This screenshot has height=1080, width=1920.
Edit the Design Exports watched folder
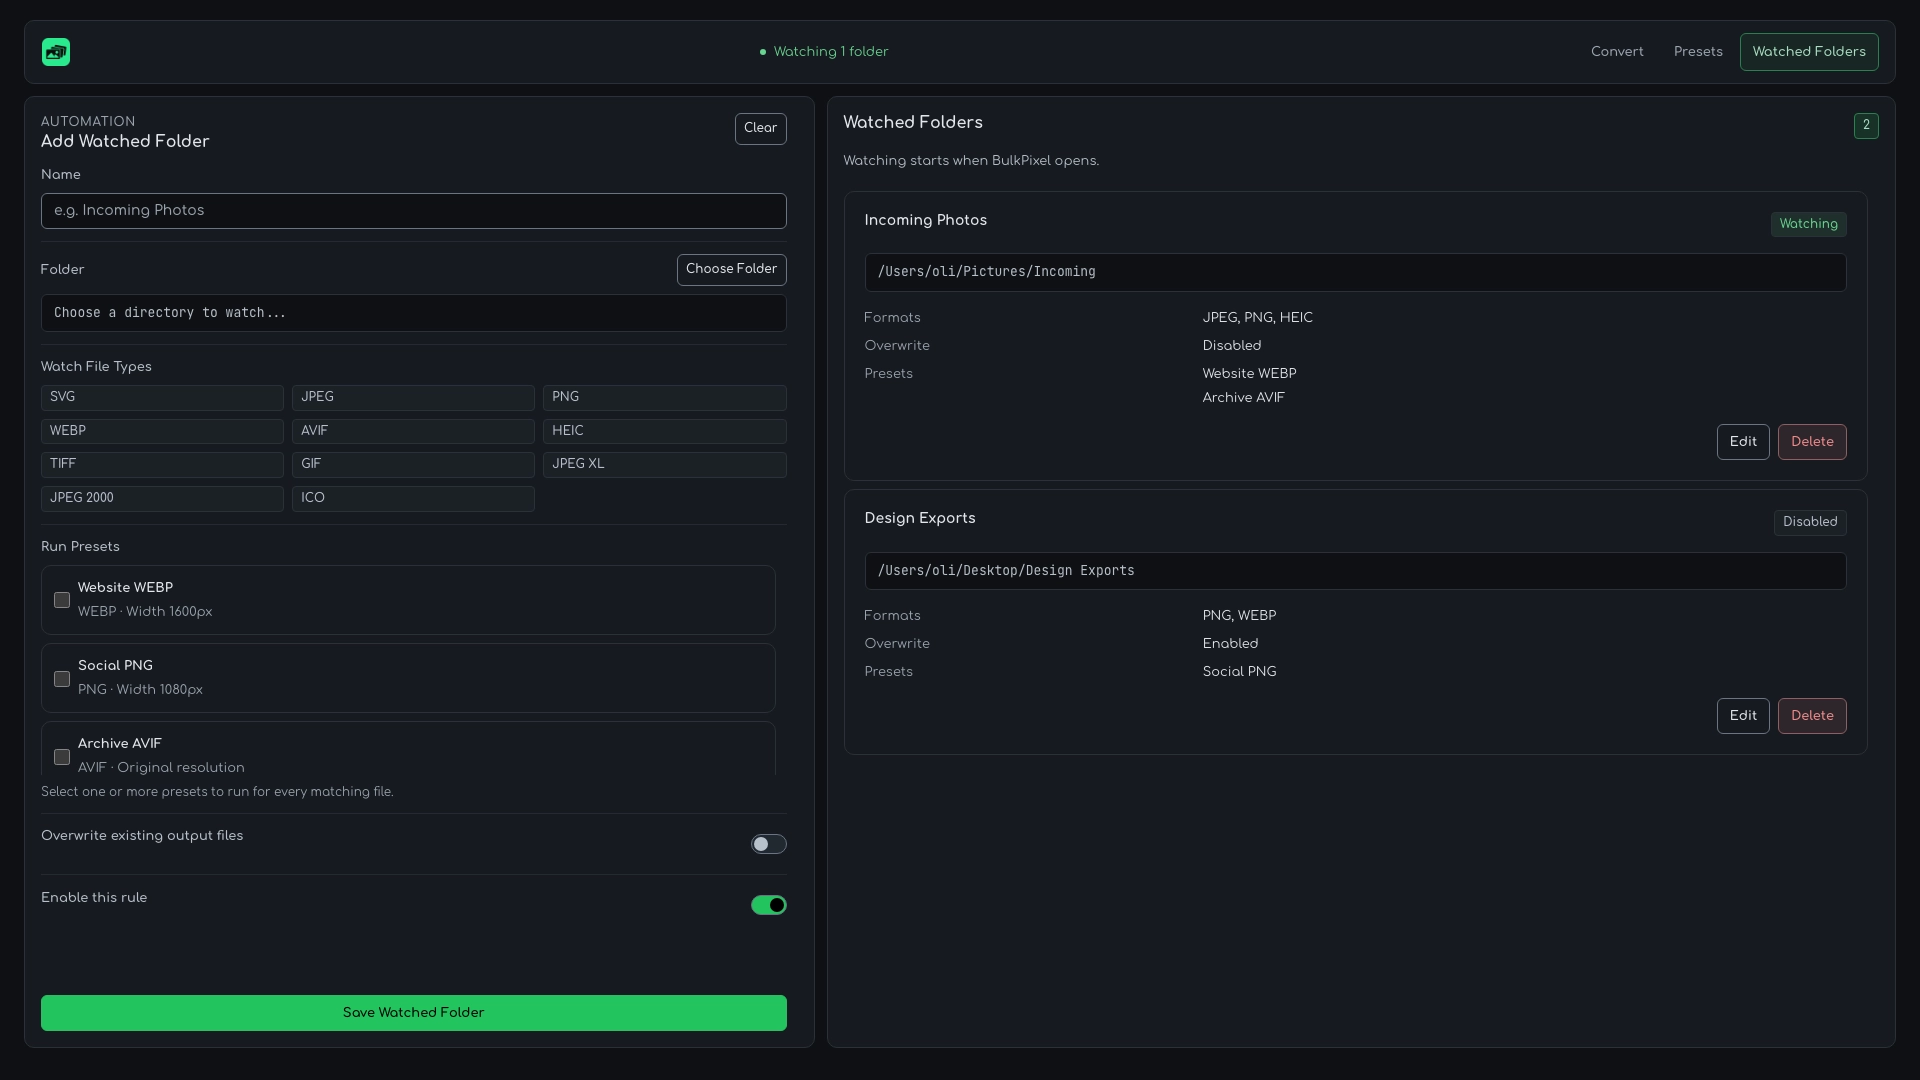click(x=1743, y=716)
